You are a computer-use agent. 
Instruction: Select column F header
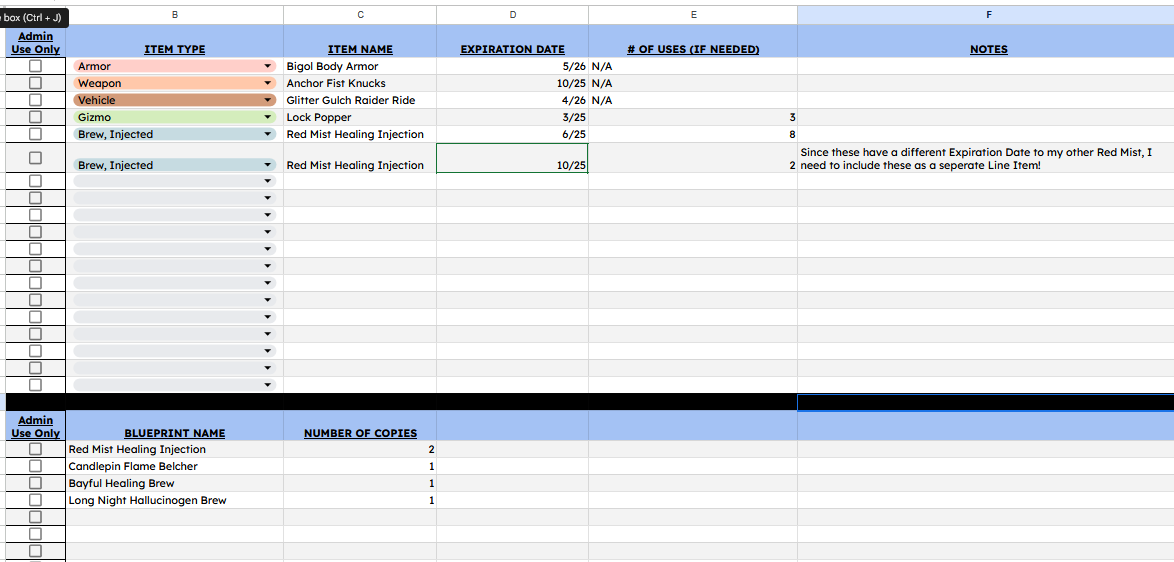point(988,14)
